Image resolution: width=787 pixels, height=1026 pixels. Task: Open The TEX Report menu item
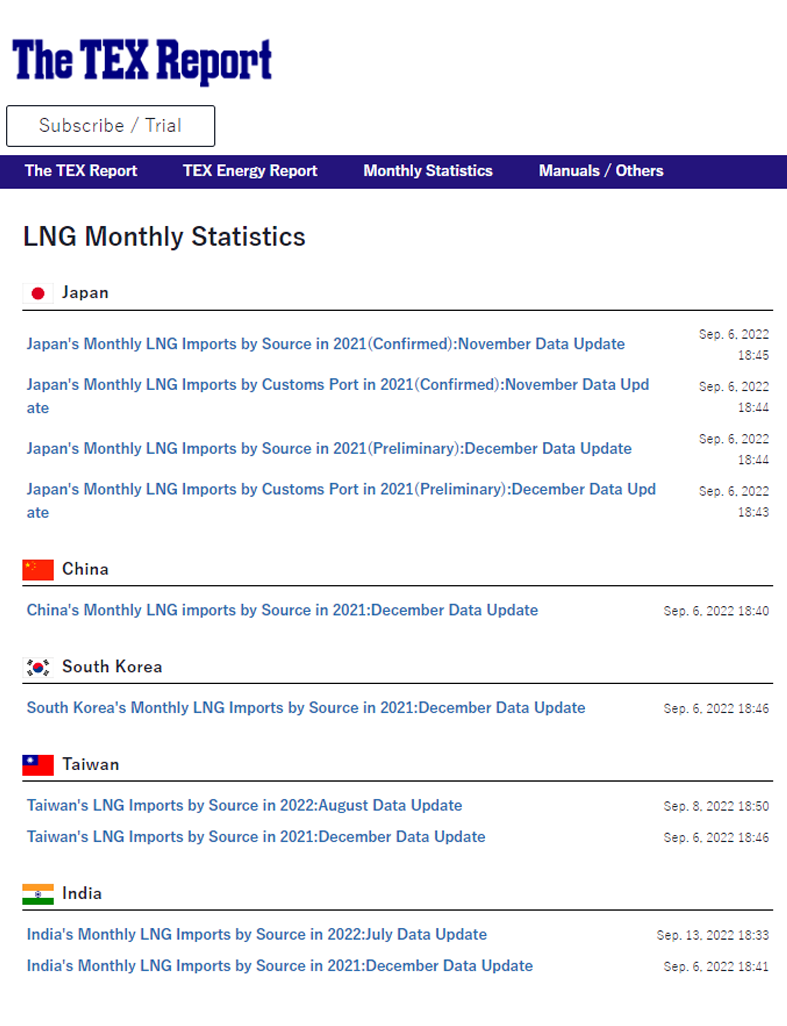[81, 171]
